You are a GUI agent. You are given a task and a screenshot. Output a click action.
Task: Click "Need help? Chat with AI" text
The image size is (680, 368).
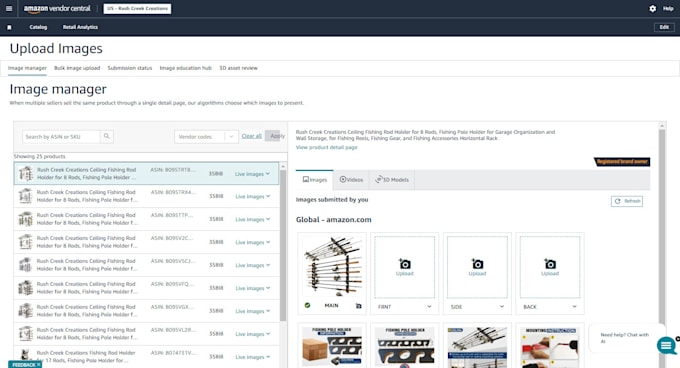tap(624, 338)
